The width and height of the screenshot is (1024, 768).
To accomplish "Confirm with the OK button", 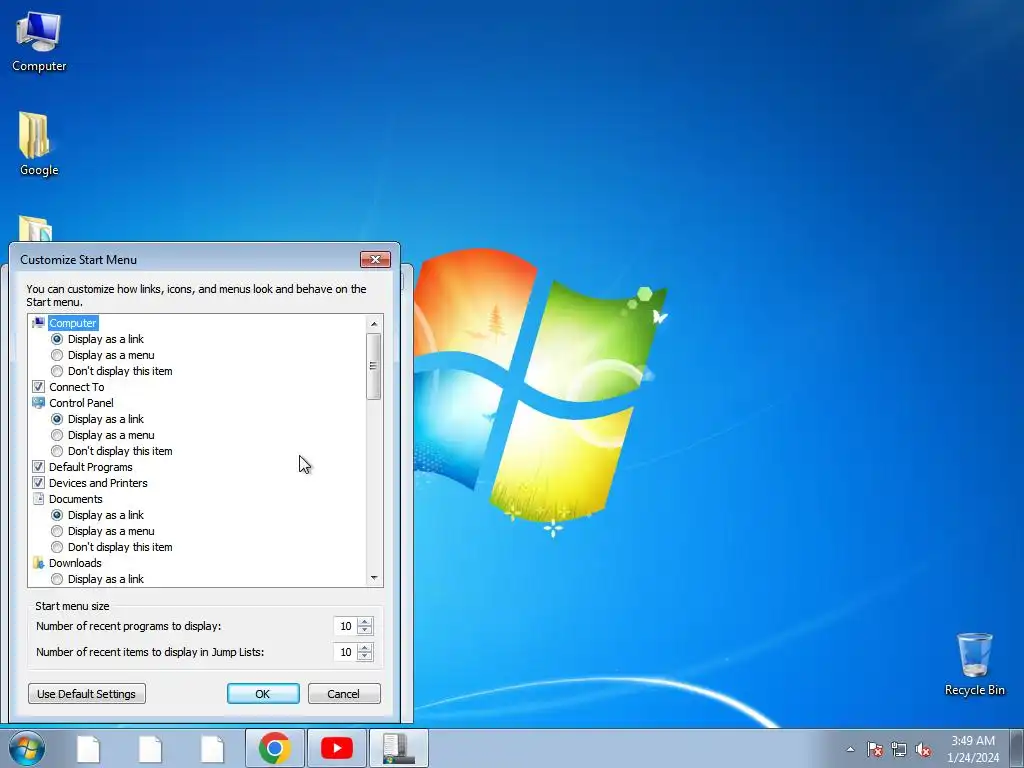I will (263, 694).
